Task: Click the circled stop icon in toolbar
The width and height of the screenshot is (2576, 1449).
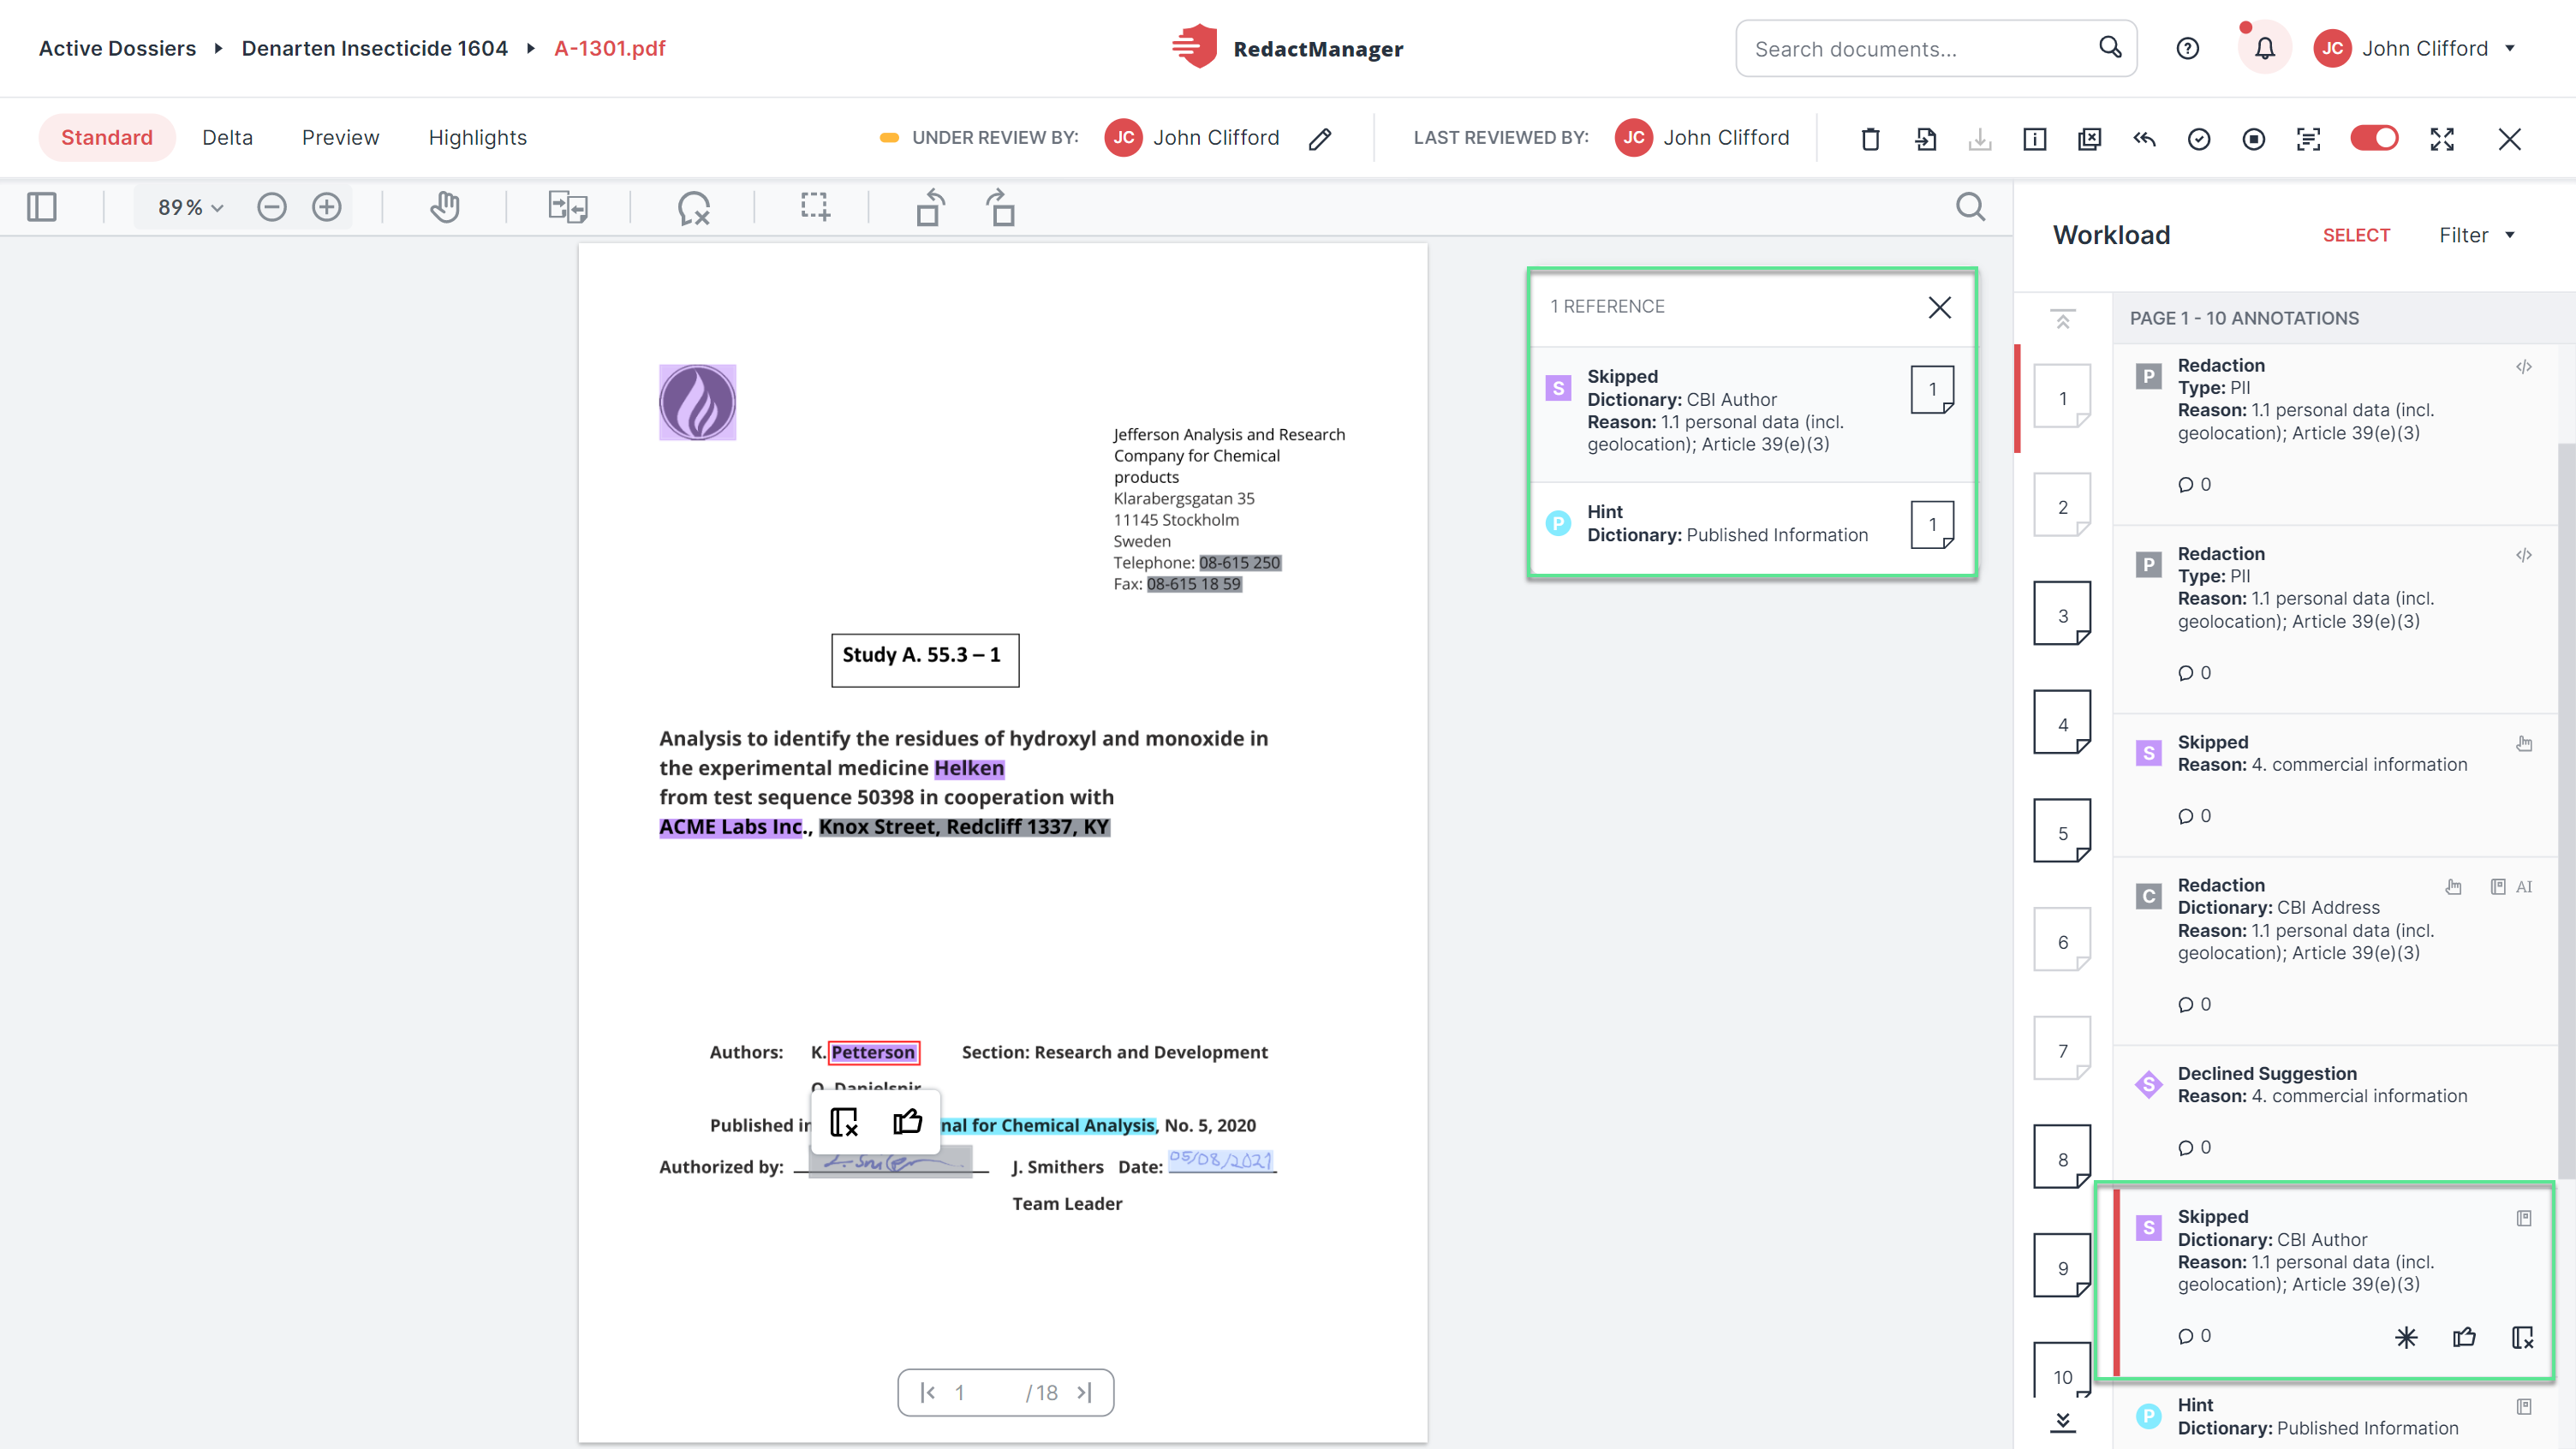Action: pos(2253,139)
